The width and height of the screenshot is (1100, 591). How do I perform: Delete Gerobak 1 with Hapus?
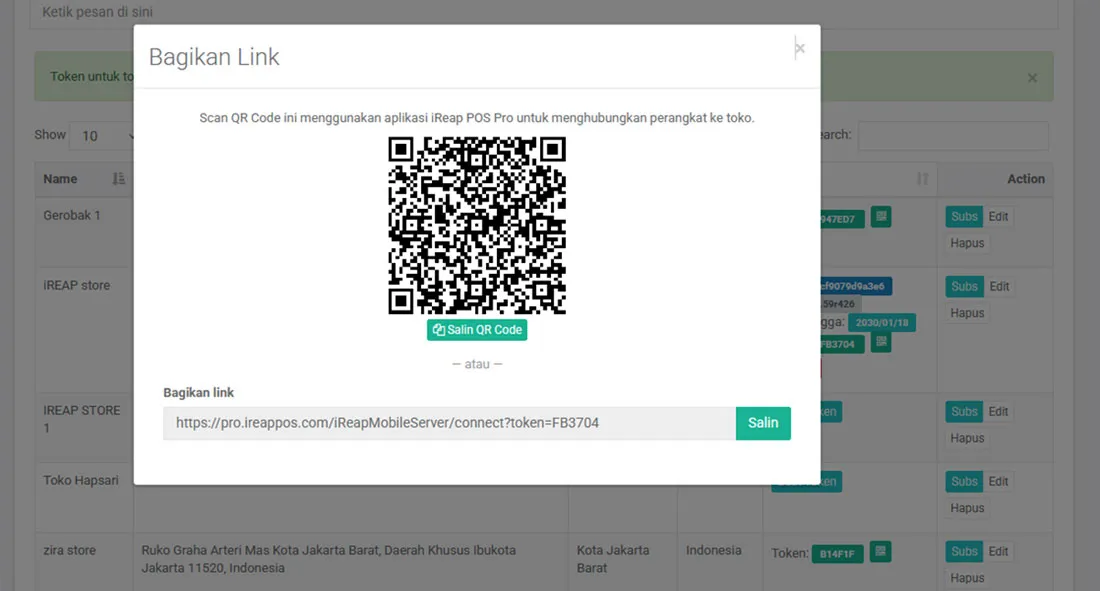967,244
